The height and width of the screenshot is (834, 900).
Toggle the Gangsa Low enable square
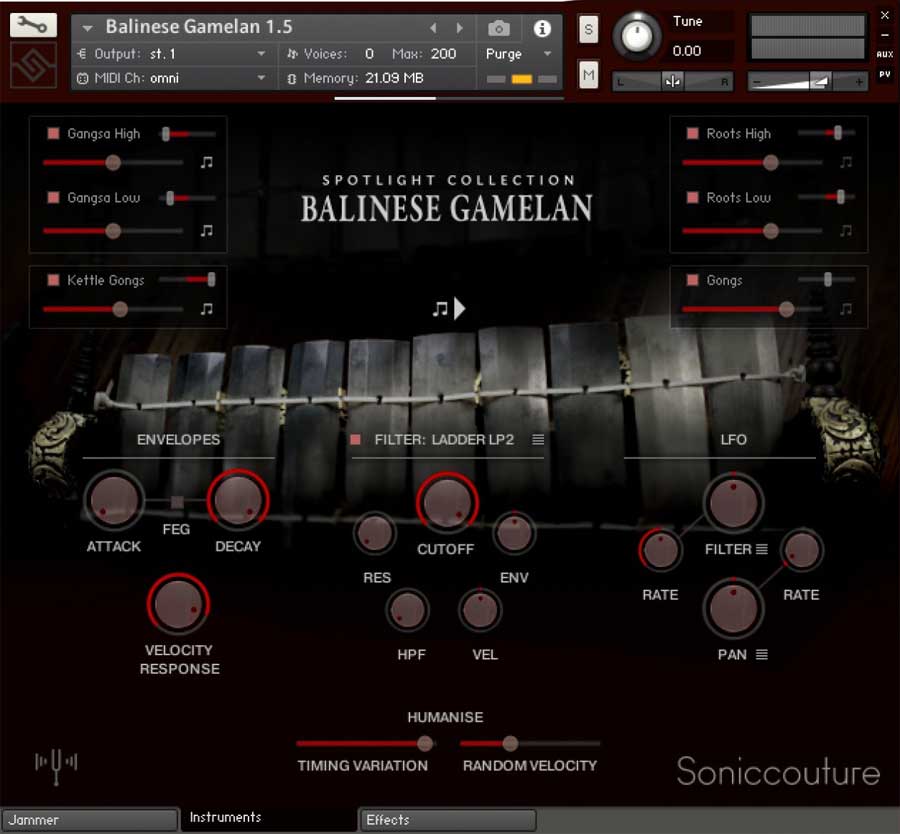(x=53, y=197)
